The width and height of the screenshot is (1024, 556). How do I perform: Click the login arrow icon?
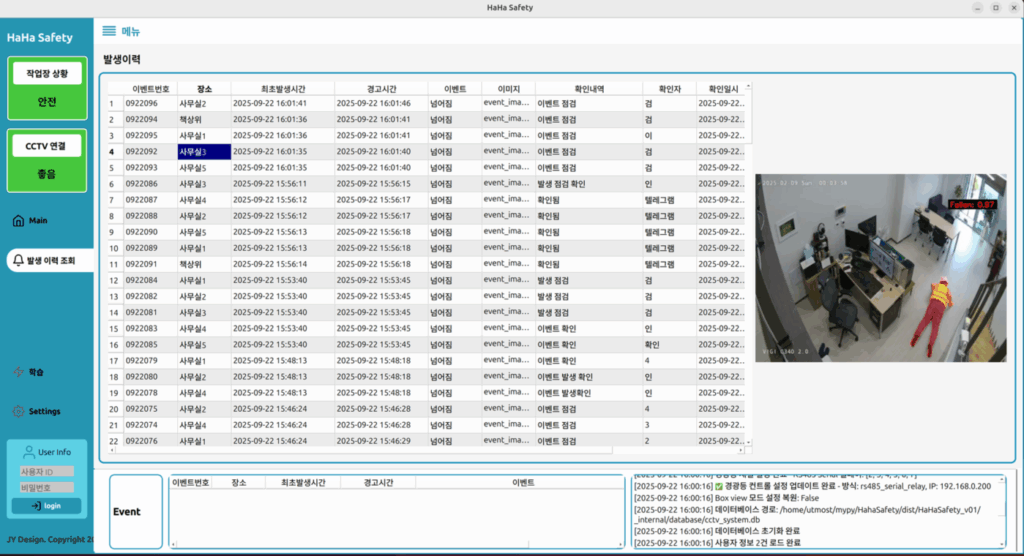pos(34,506)
